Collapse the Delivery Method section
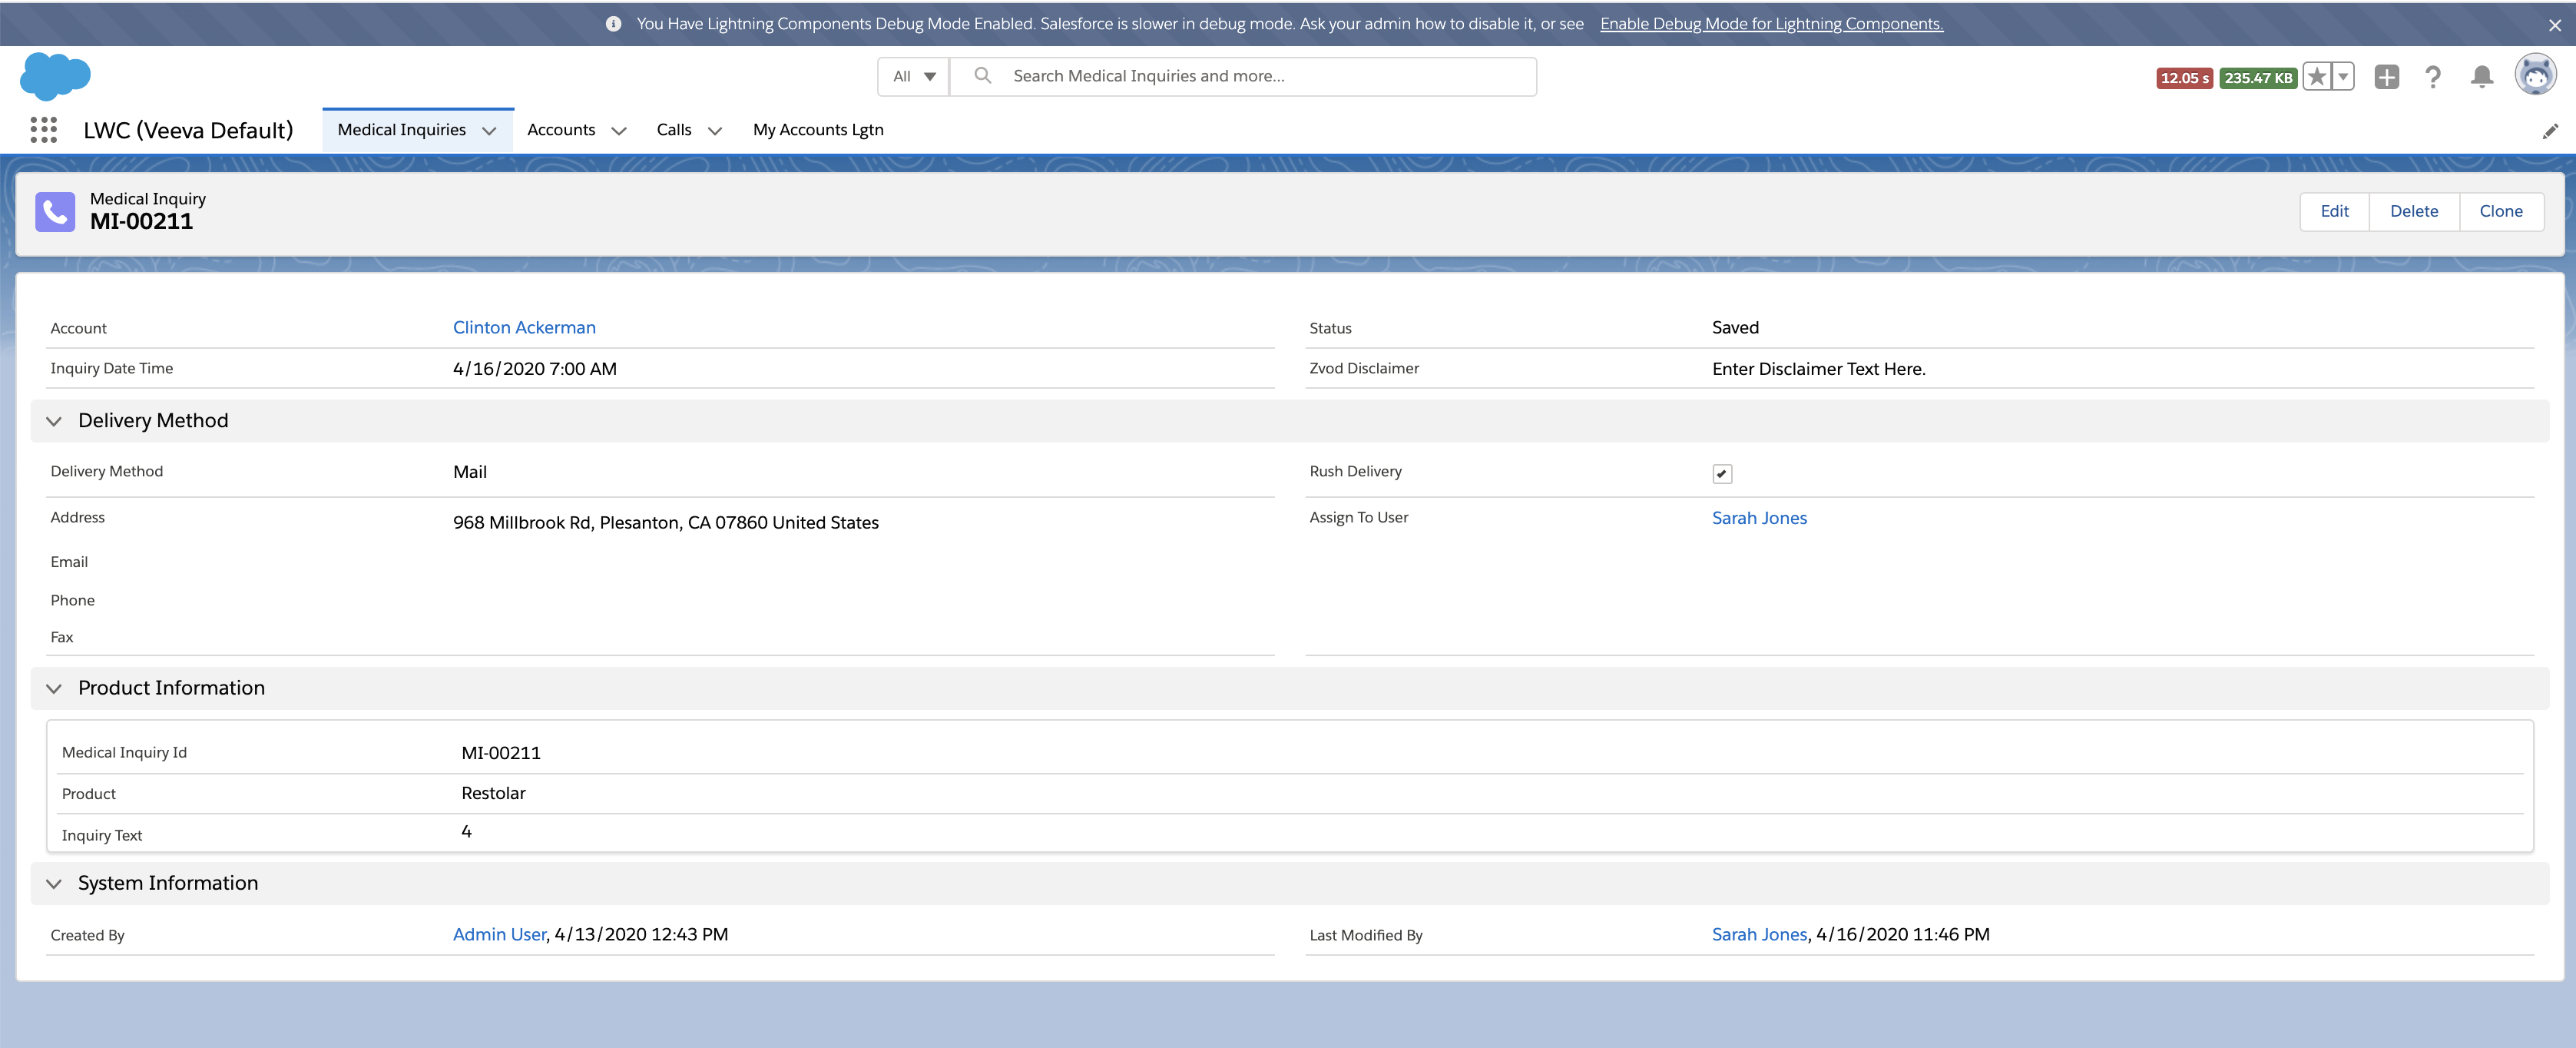This screenshot has width=2576, height=1048. [x=54, y=421]
